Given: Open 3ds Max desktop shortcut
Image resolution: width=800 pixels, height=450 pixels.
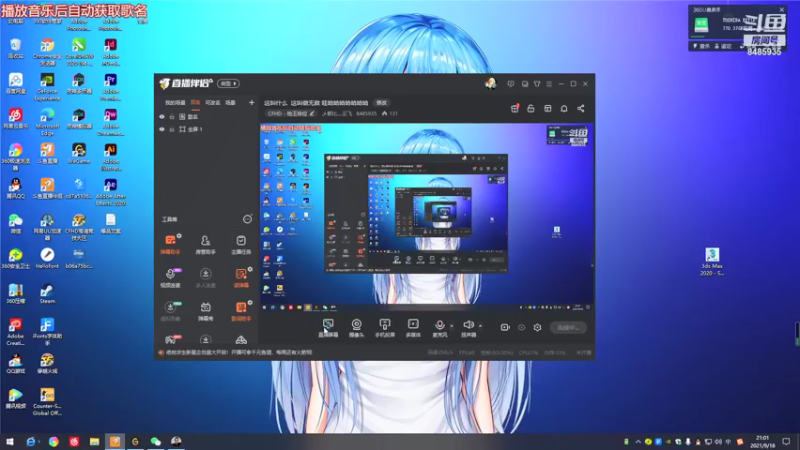Looking at the screenshot, I should pyautogui.click(x=712, y=262).
